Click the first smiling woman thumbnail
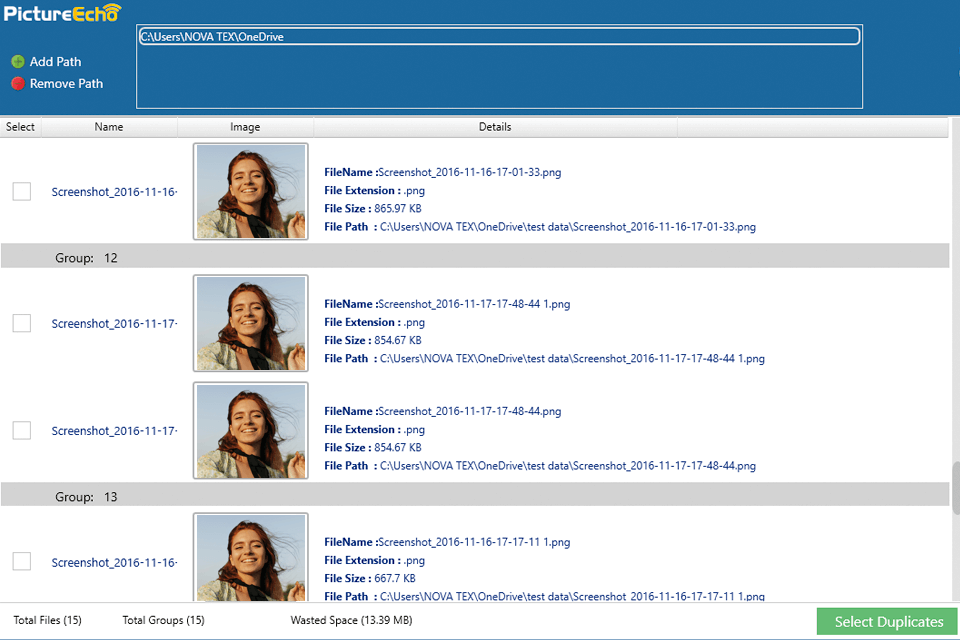The width and height of the screenshot is (960, 640). click(250, 191)
